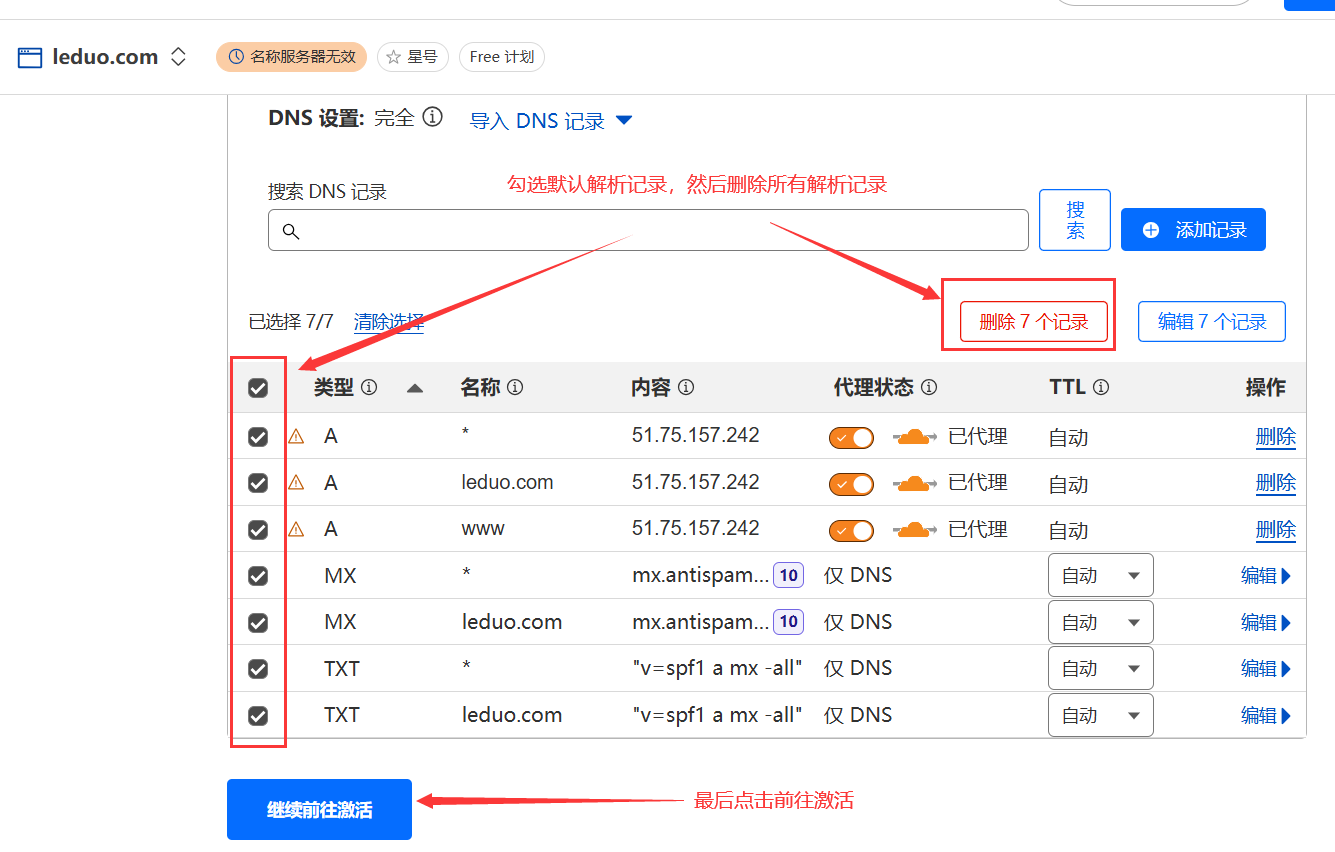The image size is (1335, 852).
Task: Open TTL dropdown for TXT leduo.com record
Action: pos(1100,715)
